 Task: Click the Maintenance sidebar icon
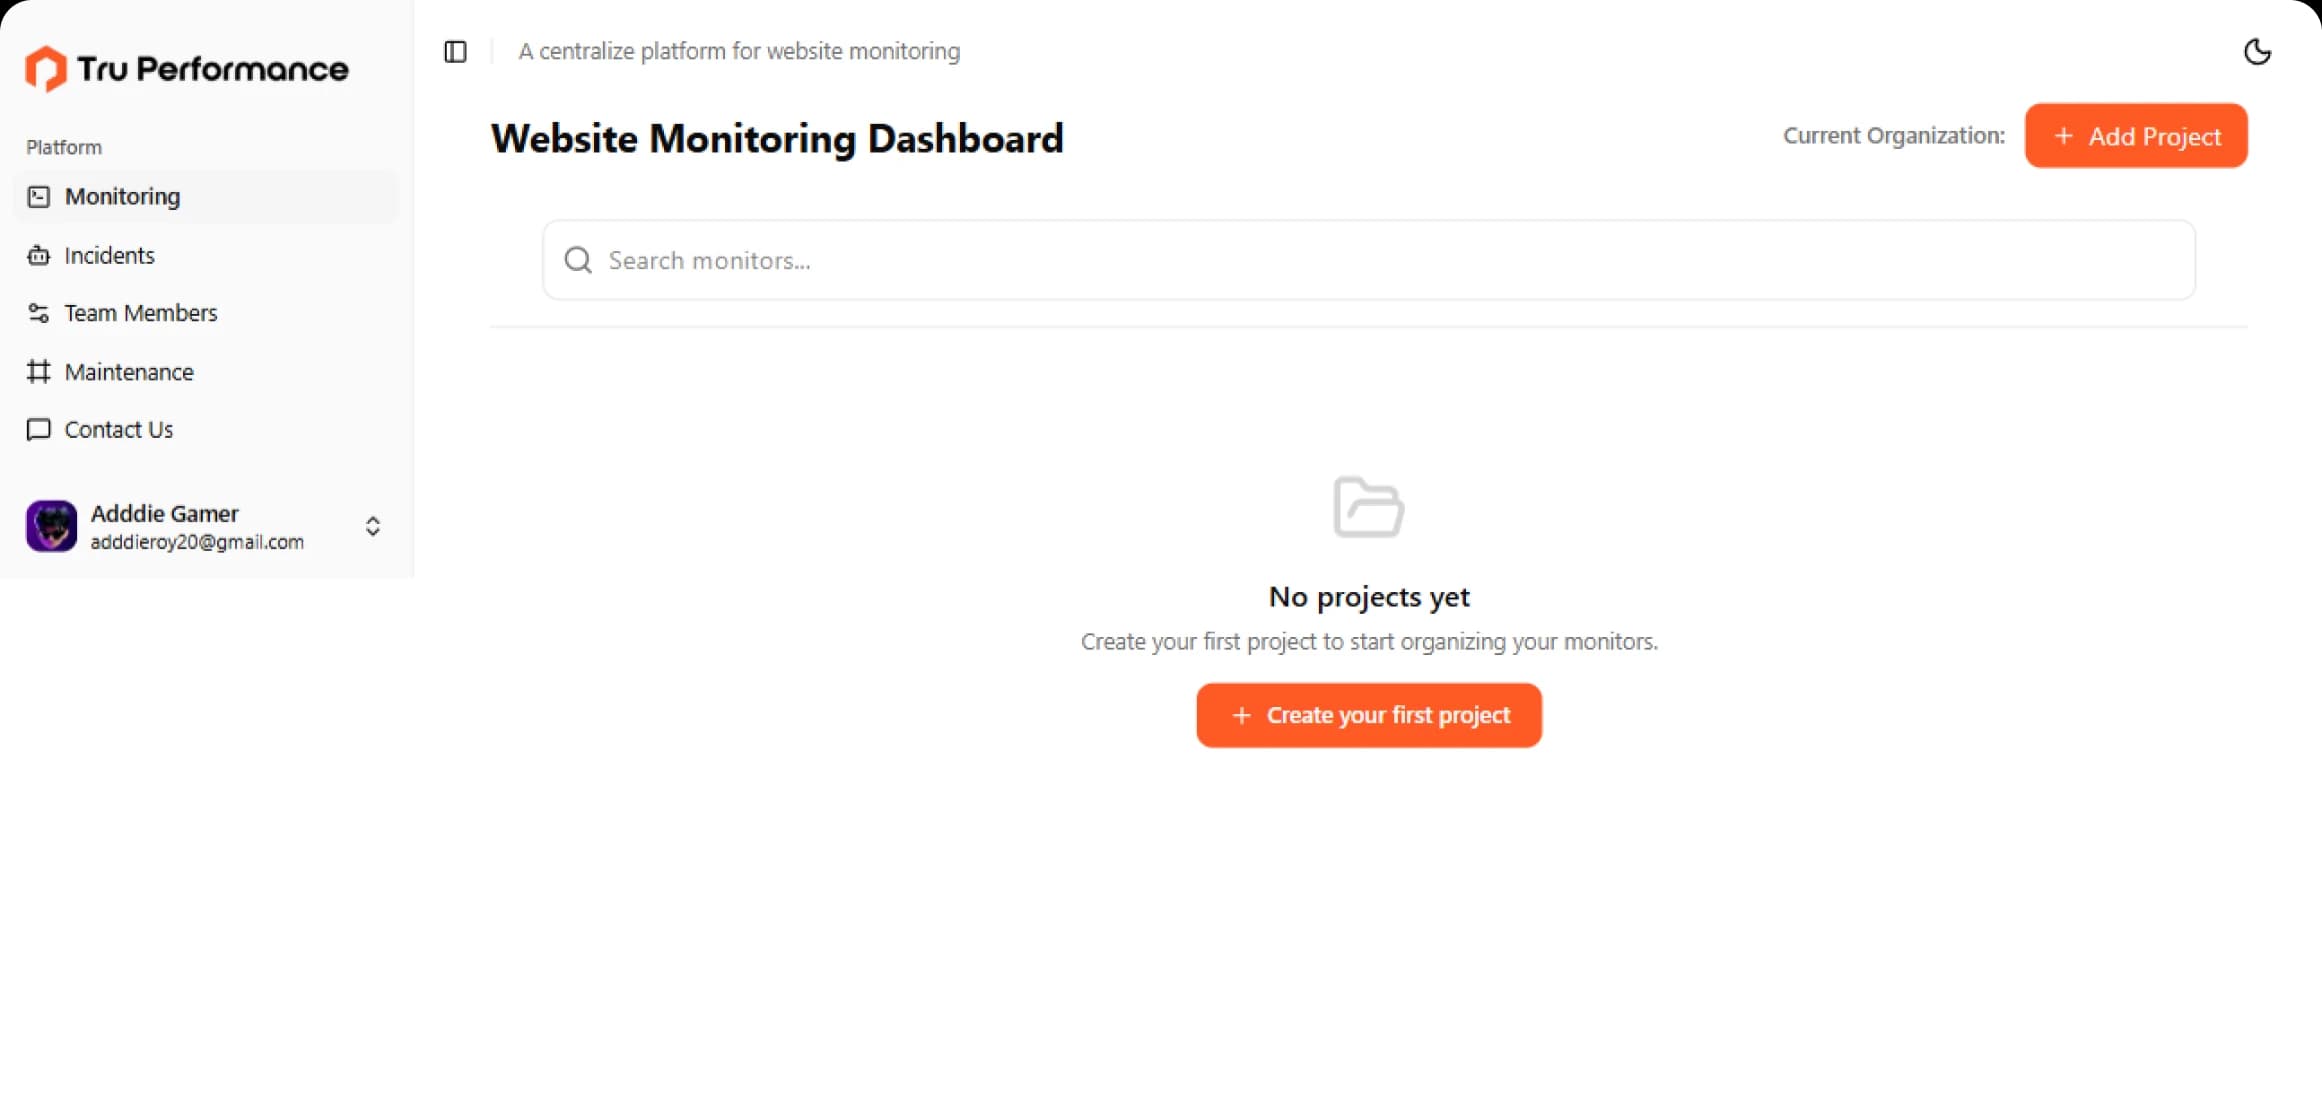click(x=39, y=372)
